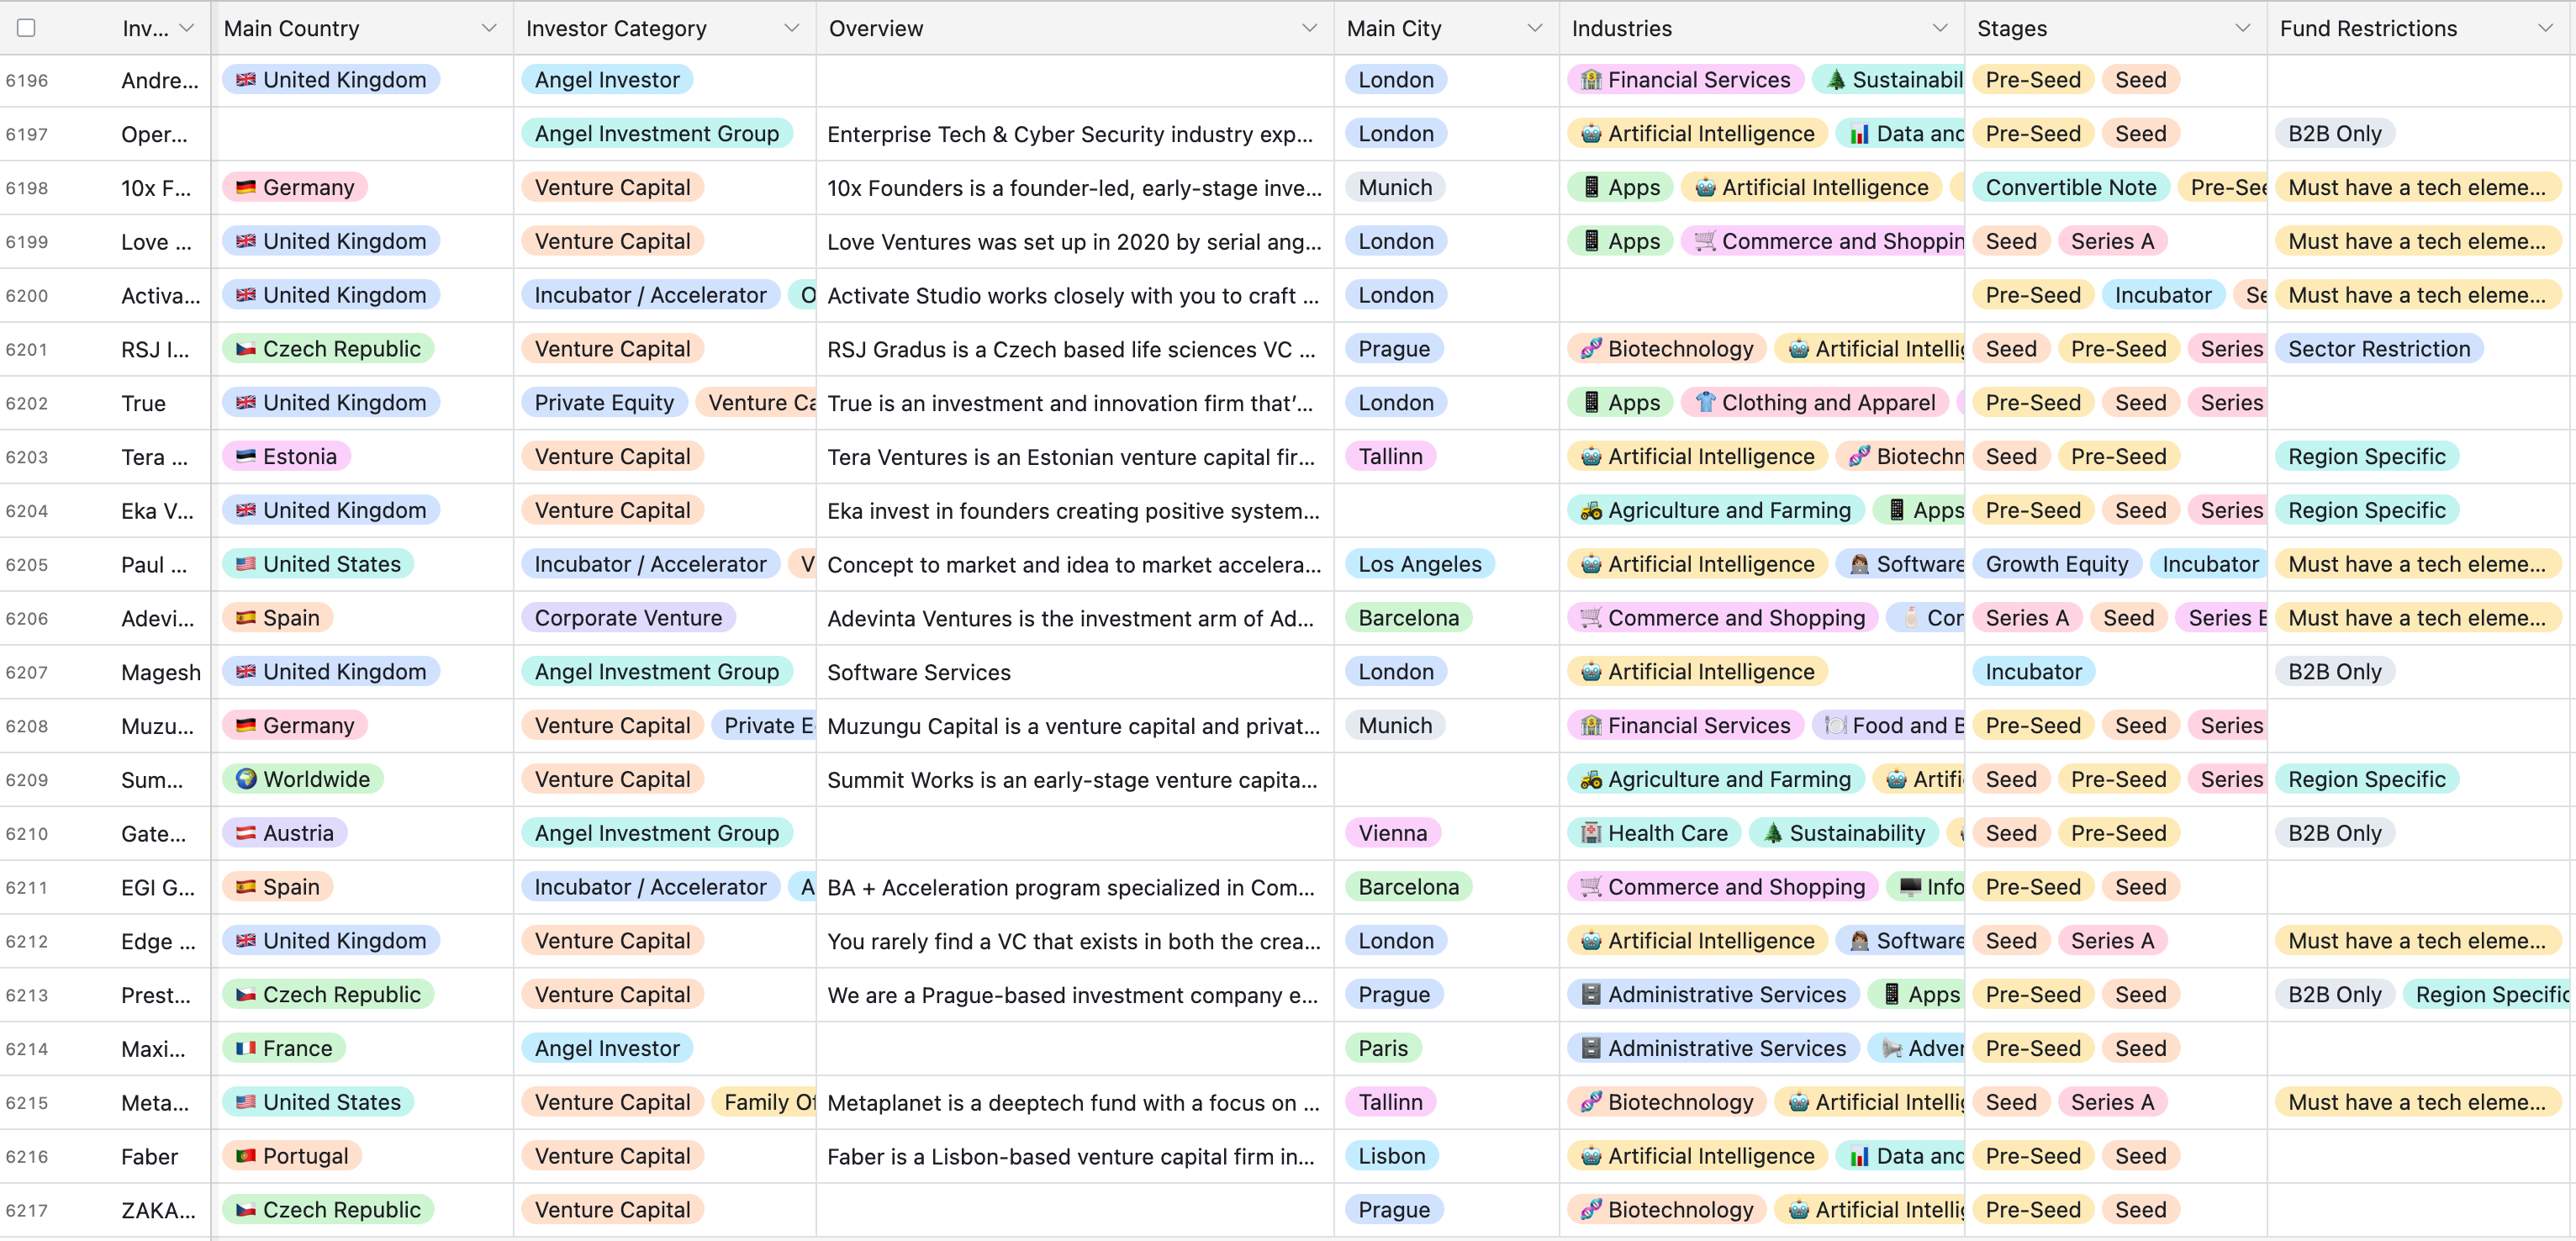The width and height of the screenshot is (2576, 1241).
Task: Click the Czech flag icon in row 6201
Action: pyautogui.click(x=245, y=349)
